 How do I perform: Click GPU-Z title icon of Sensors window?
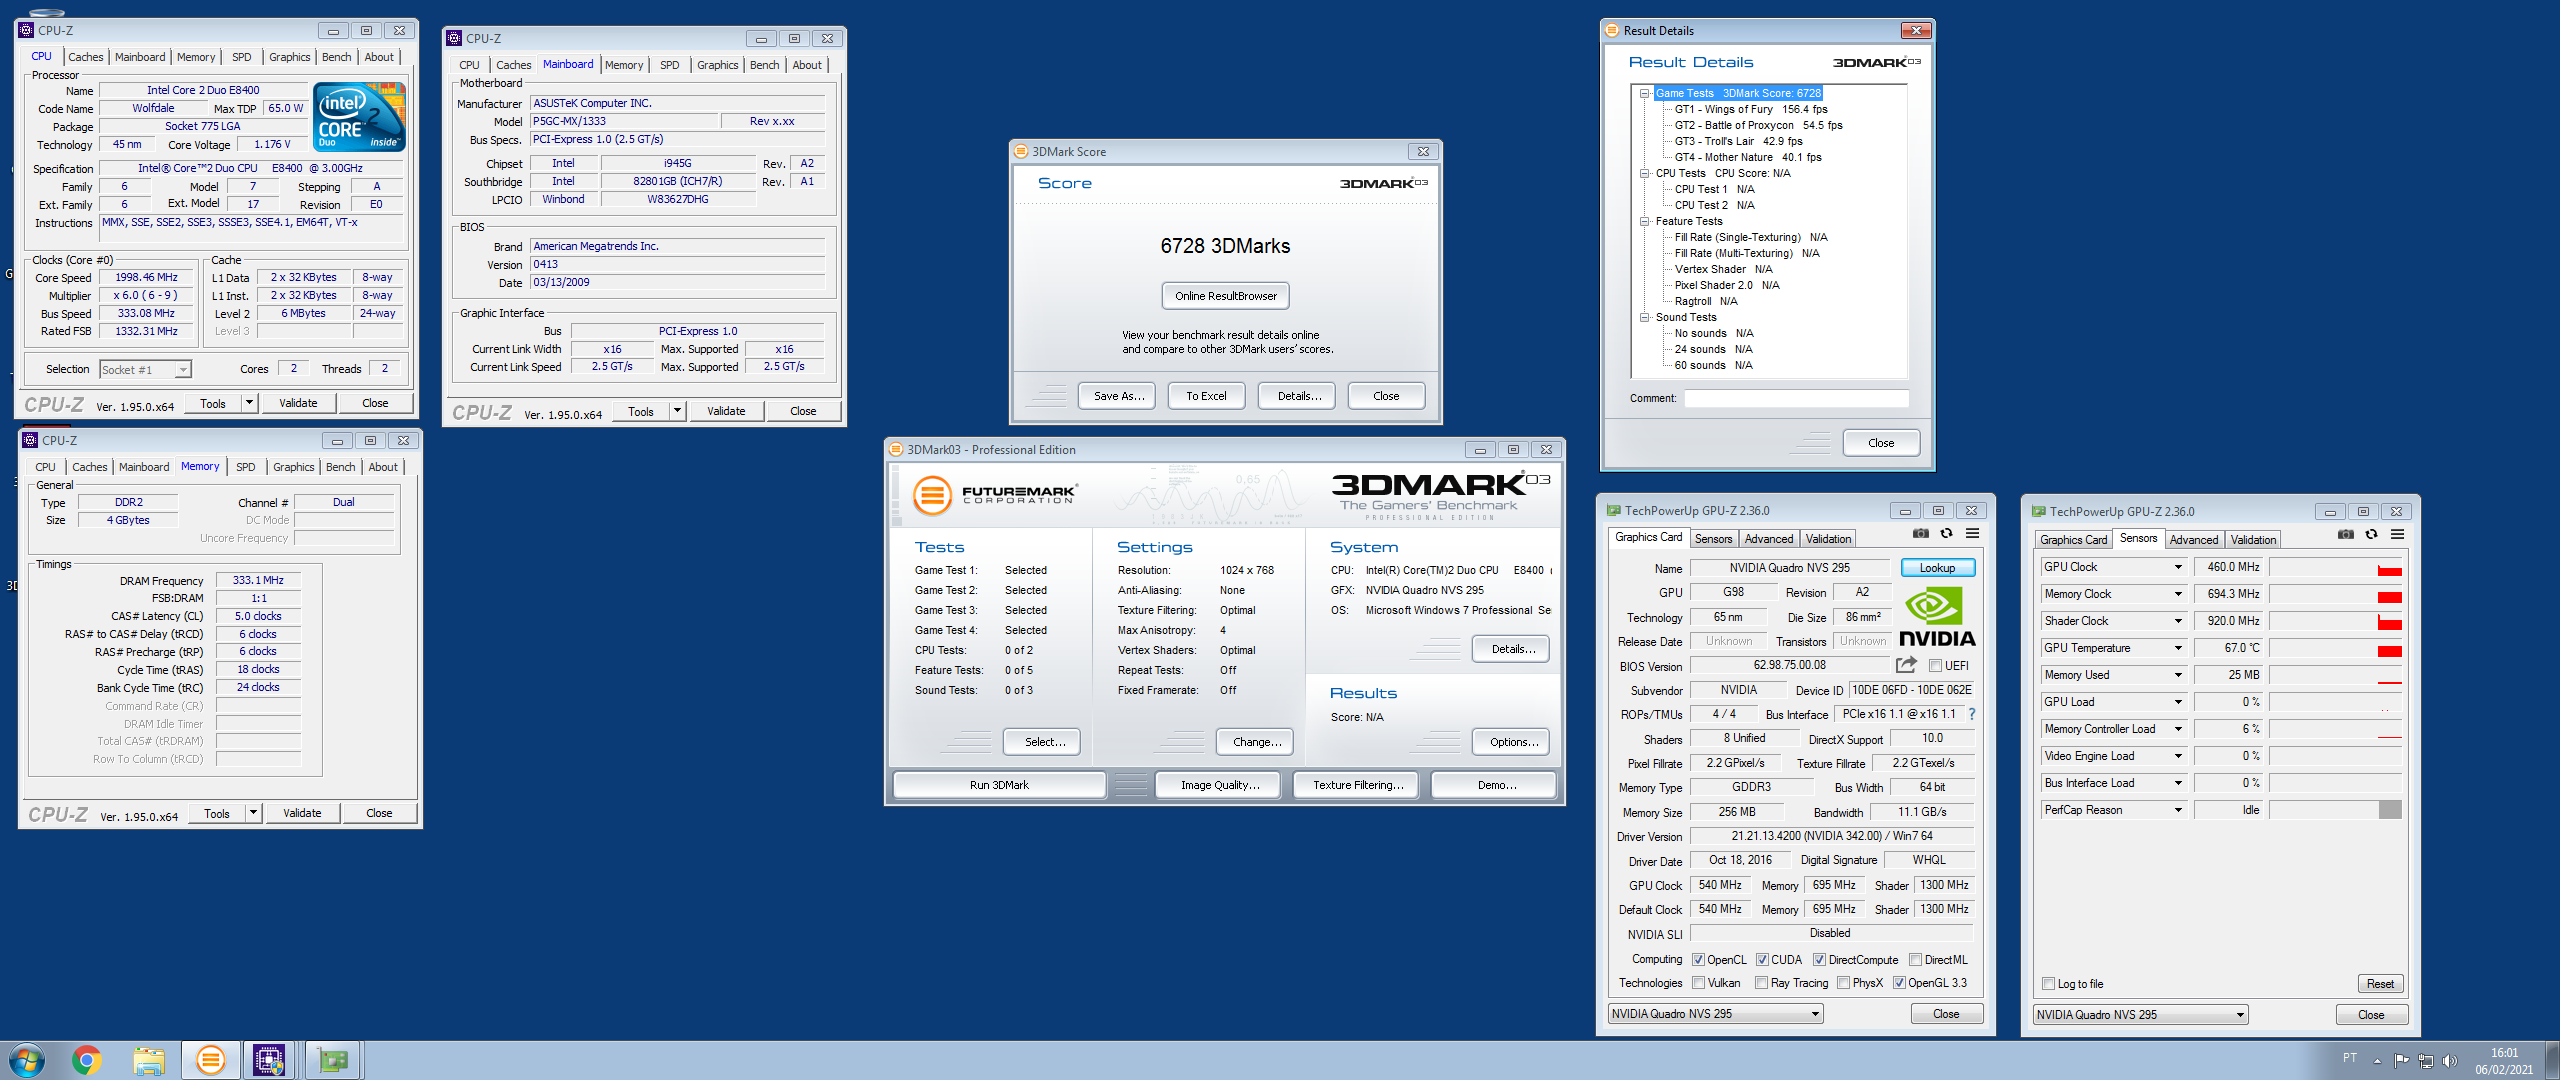pyautogui.click(x=2038, y=511)
